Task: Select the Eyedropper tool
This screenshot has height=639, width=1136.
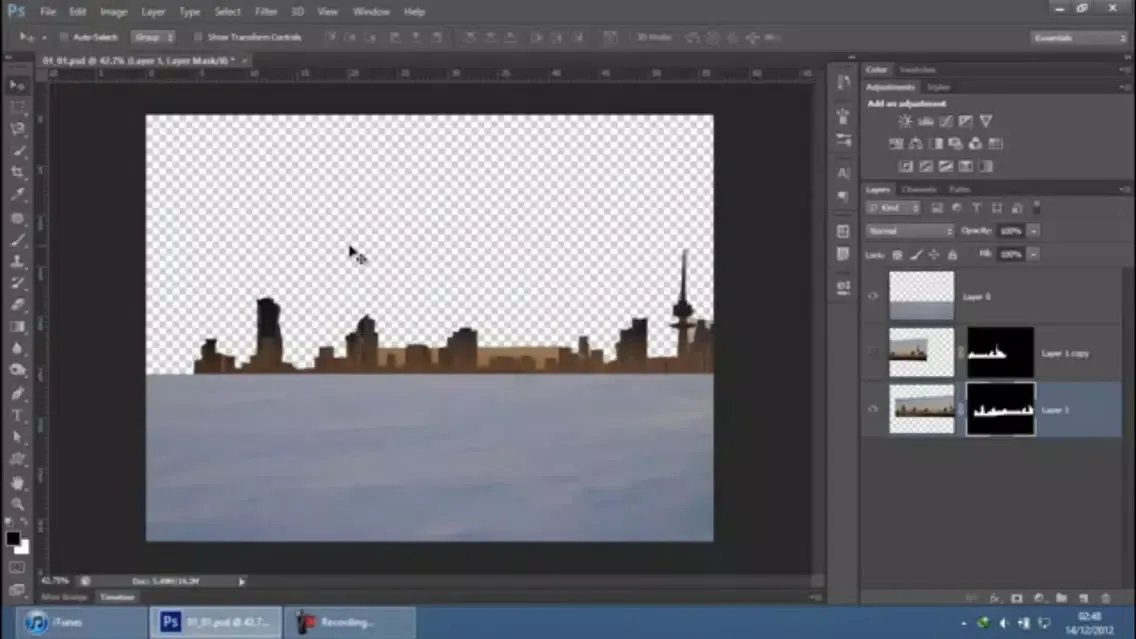Action: (17, 194)
